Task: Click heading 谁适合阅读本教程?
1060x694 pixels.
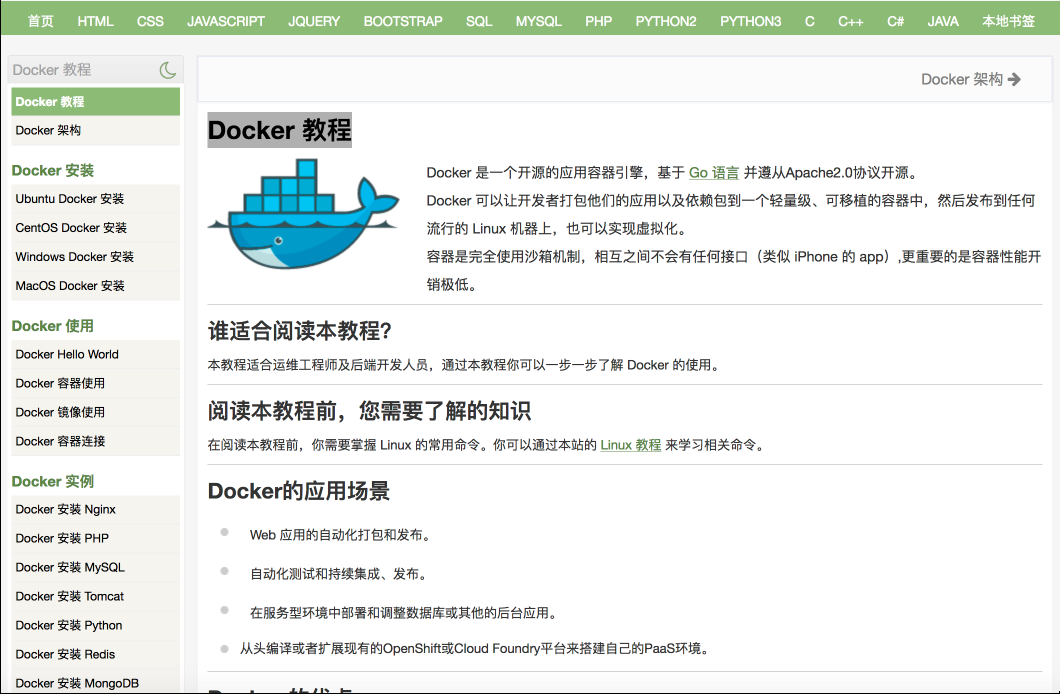Action: 299,331
